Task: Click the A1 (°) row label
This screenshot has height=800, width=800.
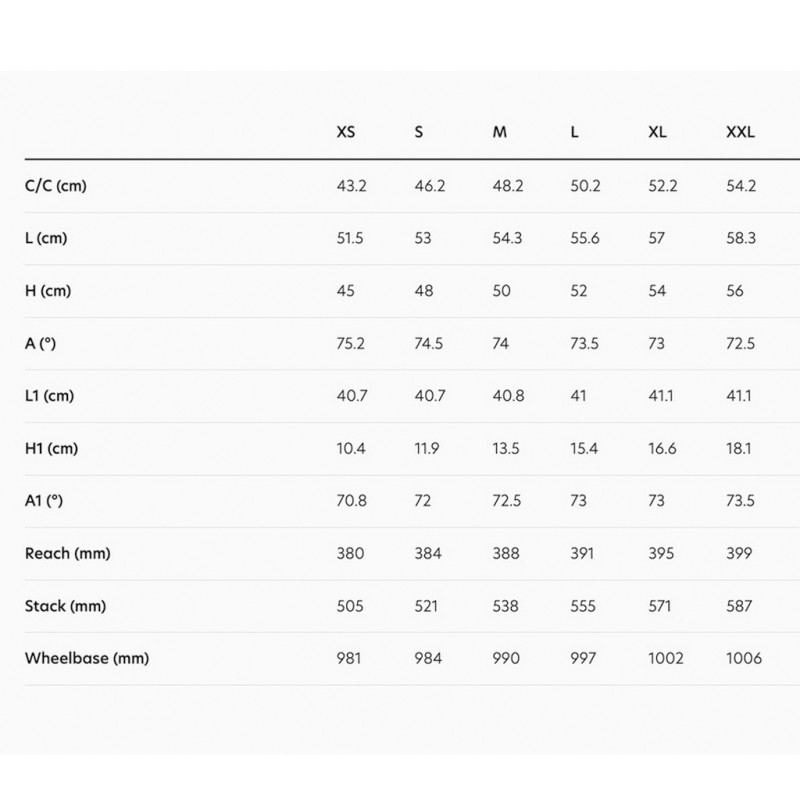Action: coord(45,501)
